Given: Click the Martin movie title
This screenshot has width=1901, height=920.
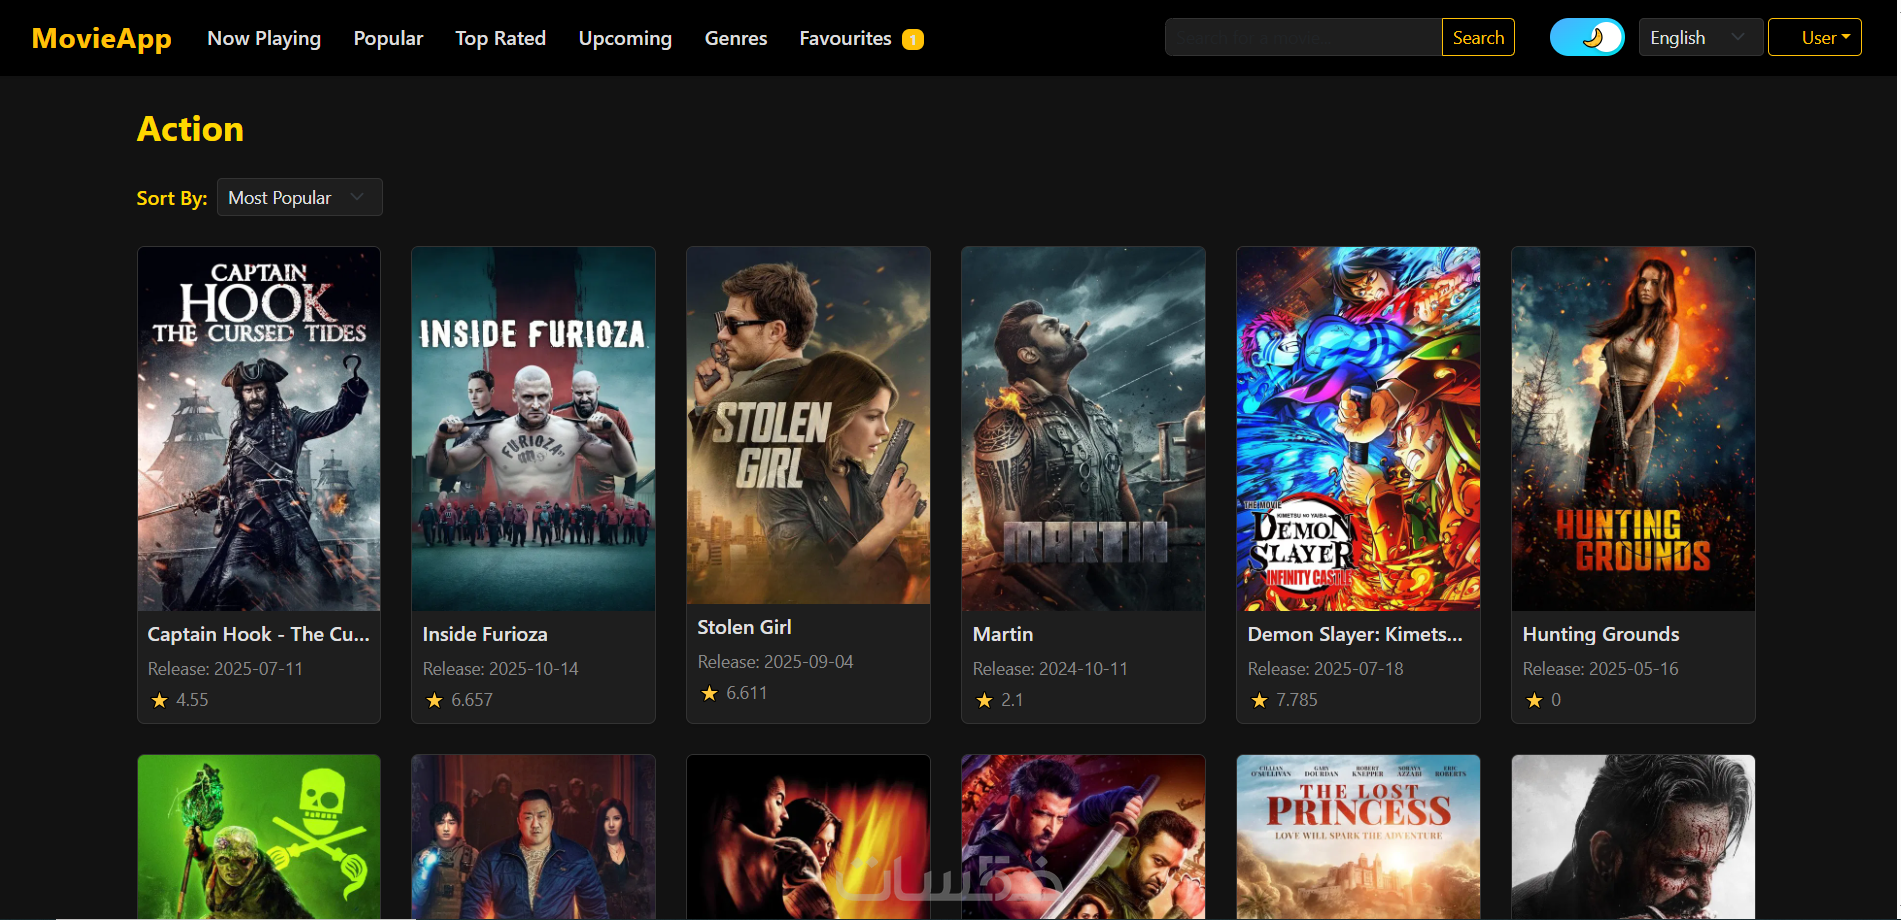Looking at the screenshot, I should pos(1003,634).
